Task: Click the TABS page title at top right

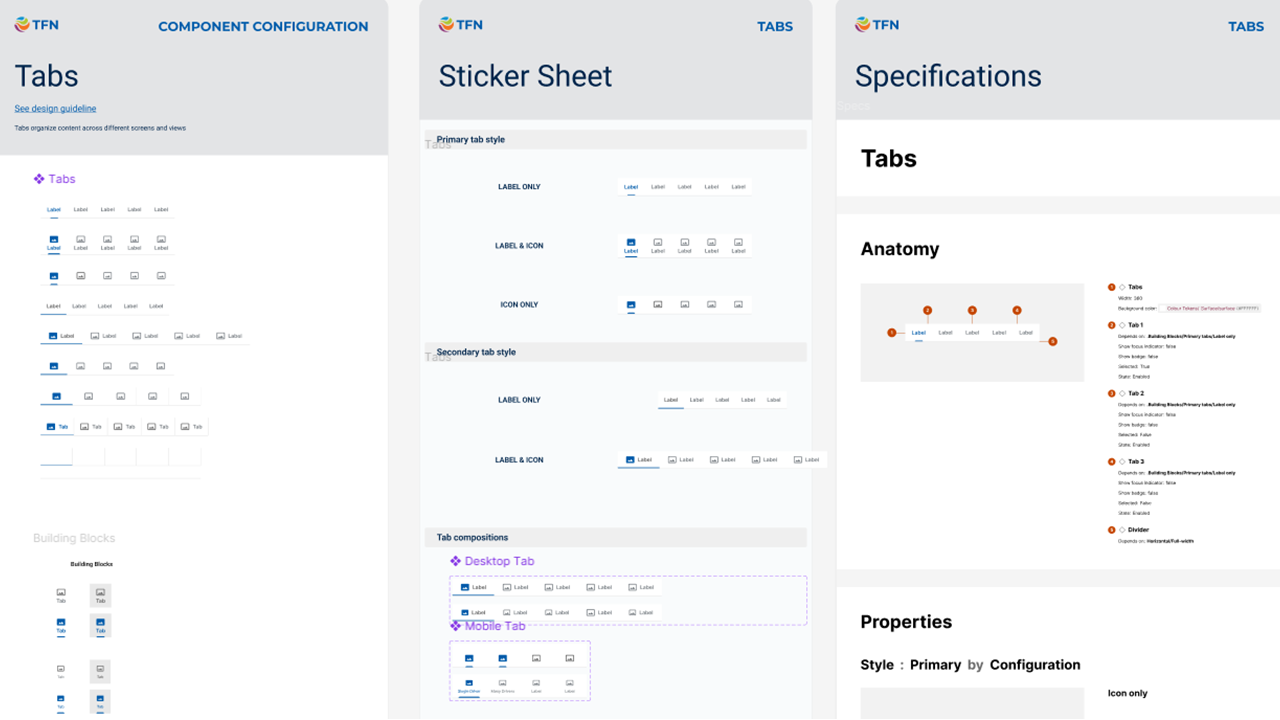Action: pos(1246,27)
